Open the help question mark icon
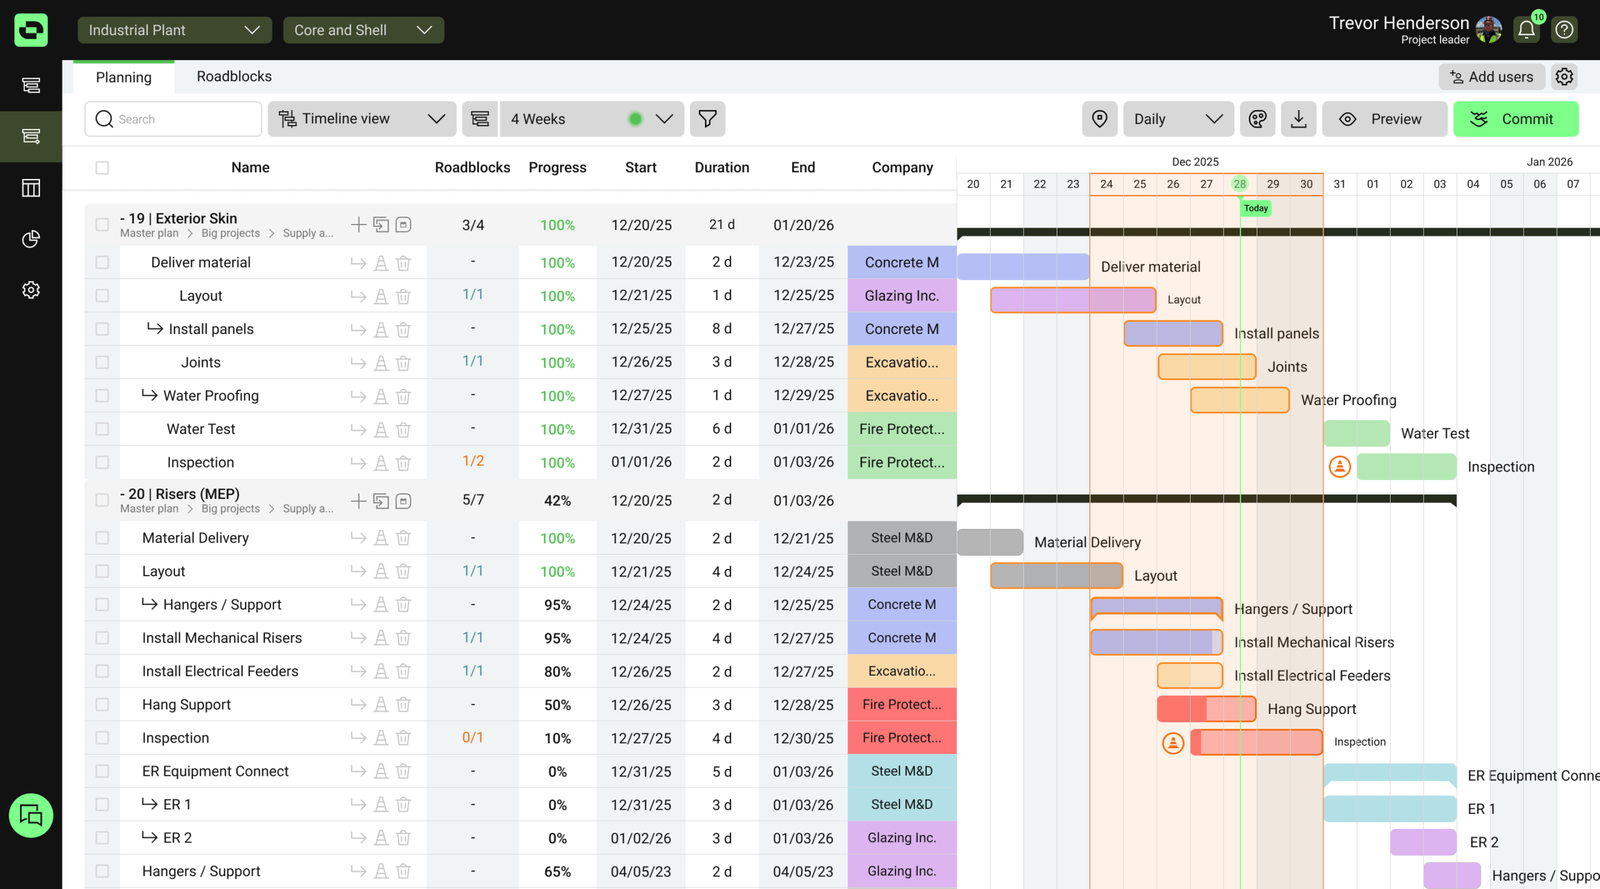Image resolution: width=1600 pixels, height=889 pixels. [1565, 30]
